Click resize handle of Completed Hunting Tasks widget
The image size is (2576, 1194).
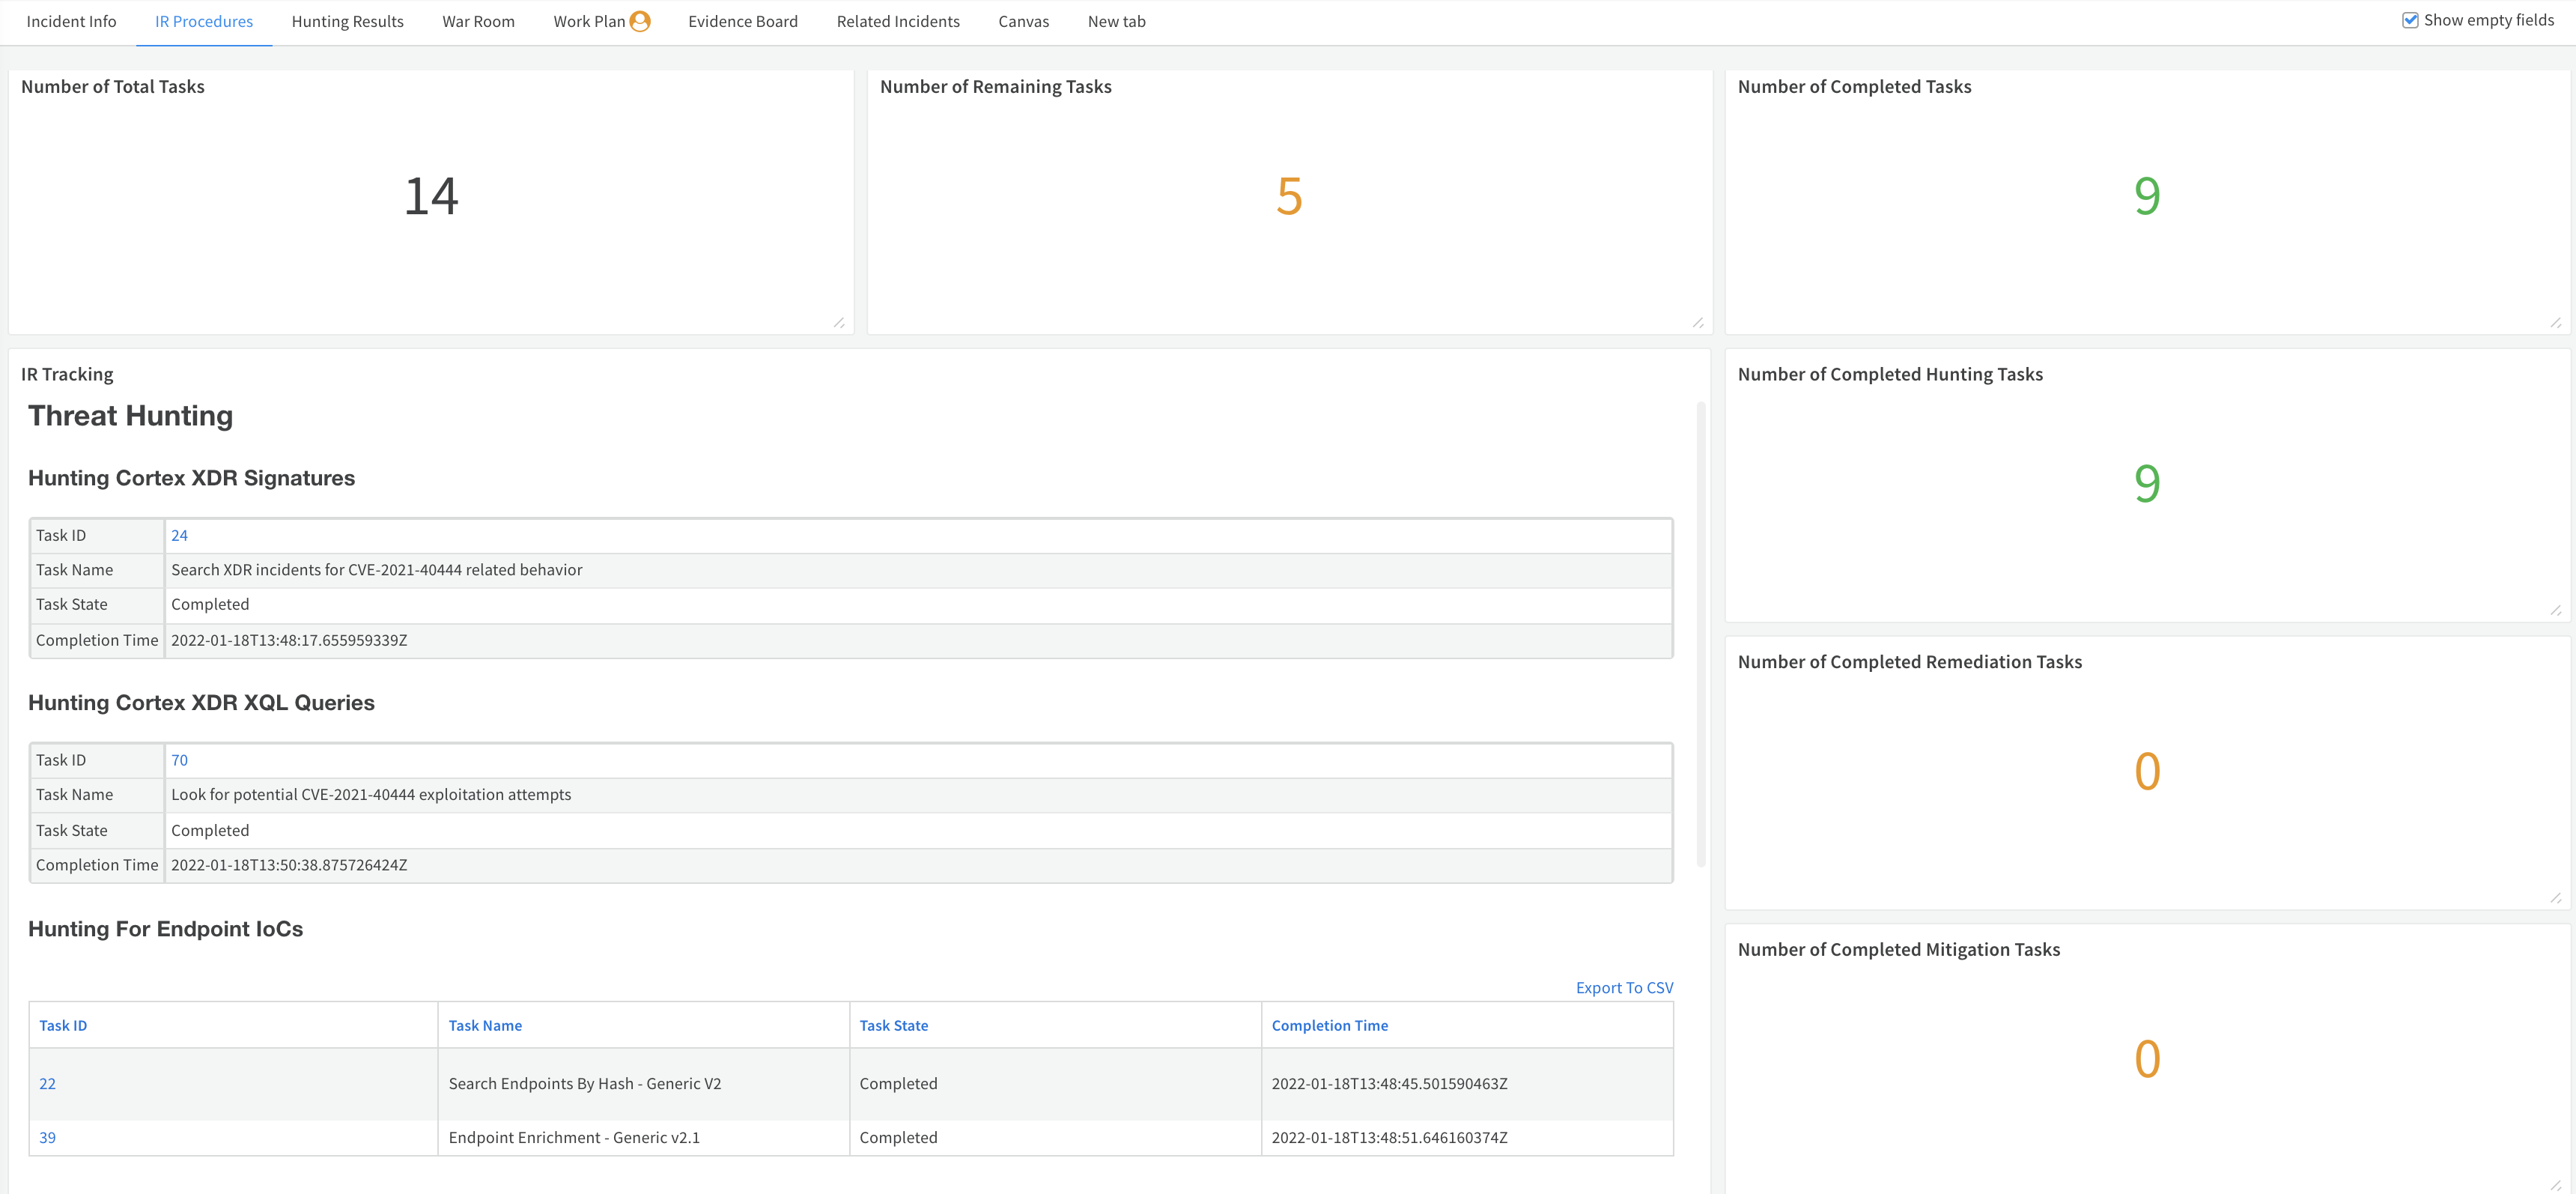[2555, 610]
